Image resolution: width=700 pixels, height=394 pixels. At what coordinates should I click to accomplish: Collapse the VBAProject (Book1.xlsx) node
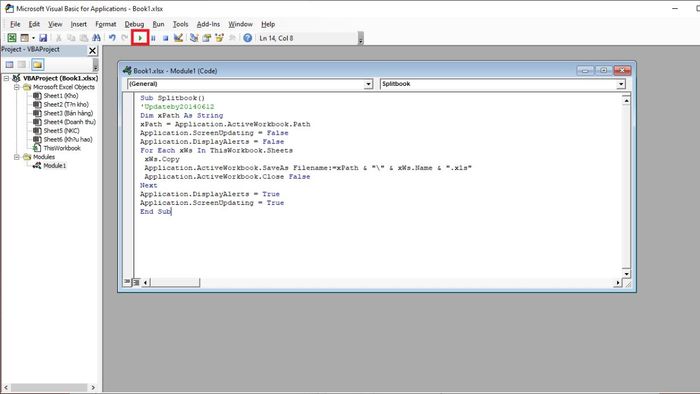[6, 78]
